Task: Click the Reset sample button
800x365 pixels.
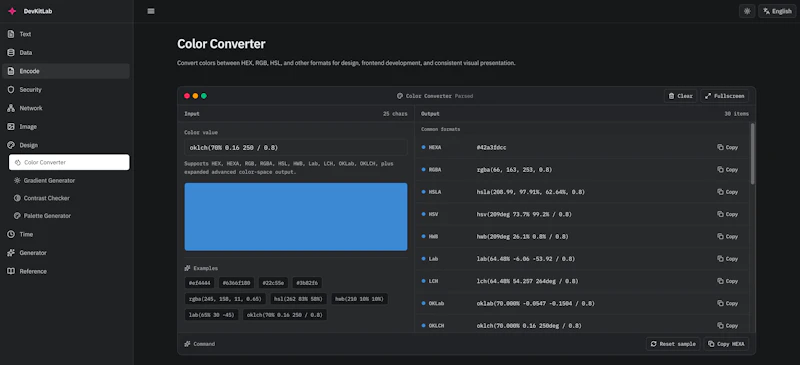Action: click(x=673, y=344)
